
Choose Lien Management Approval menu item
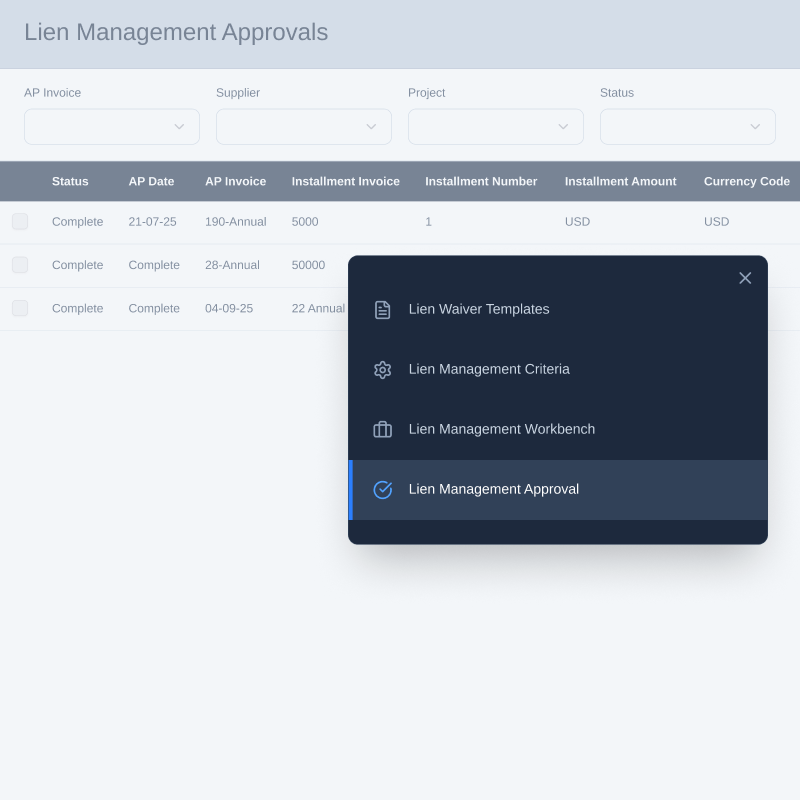493,490
